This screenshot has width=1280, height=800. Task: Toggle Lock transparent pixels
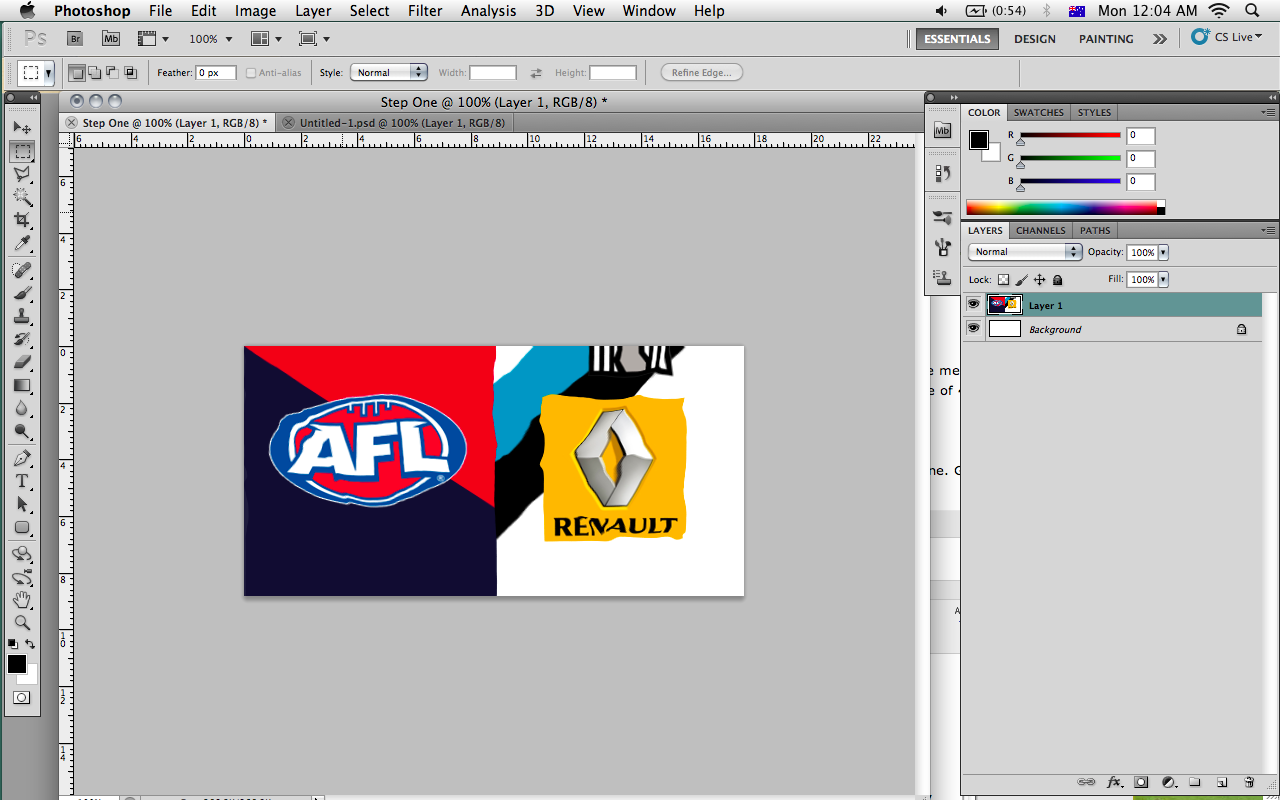coord(1003,280)
